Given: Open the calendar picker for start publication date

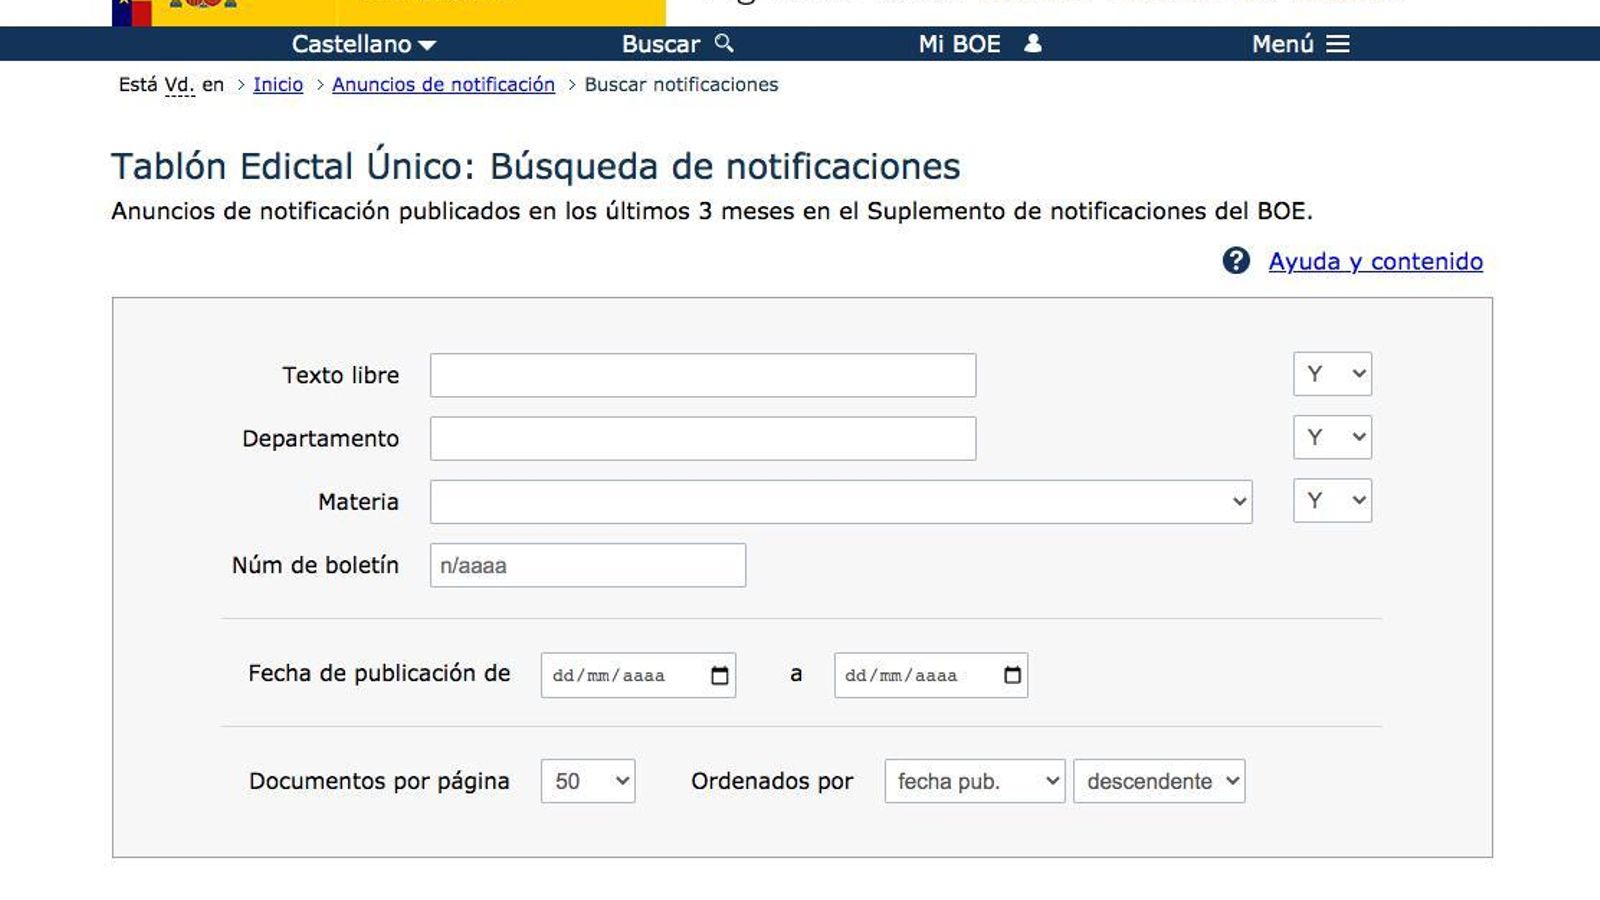Looking at the screenshot, I should [x=718, y=674].
